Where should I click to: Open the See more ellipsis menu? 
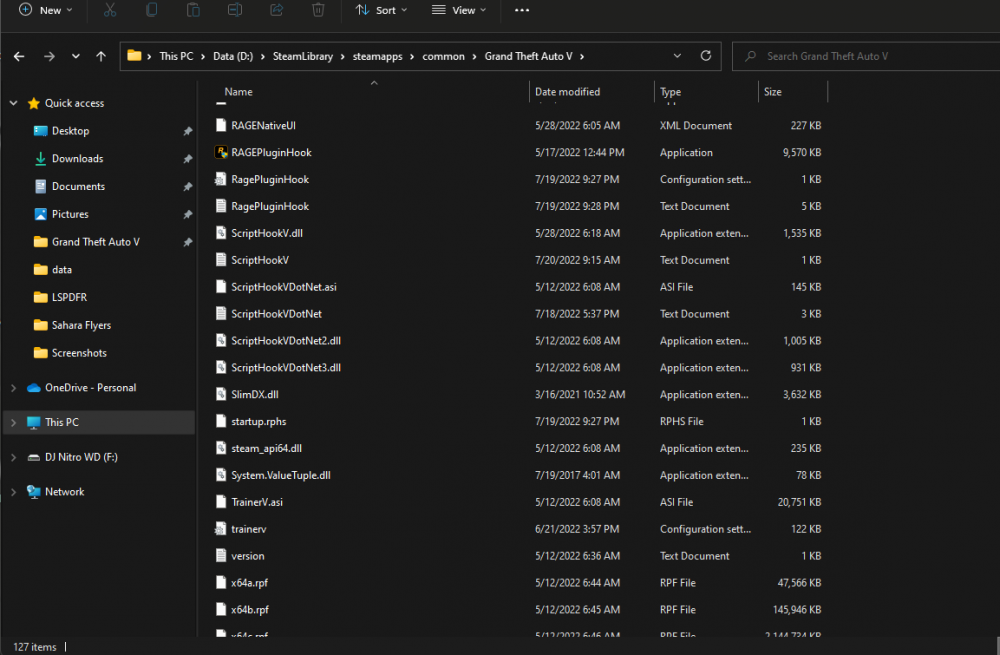[x=521, y=10]
